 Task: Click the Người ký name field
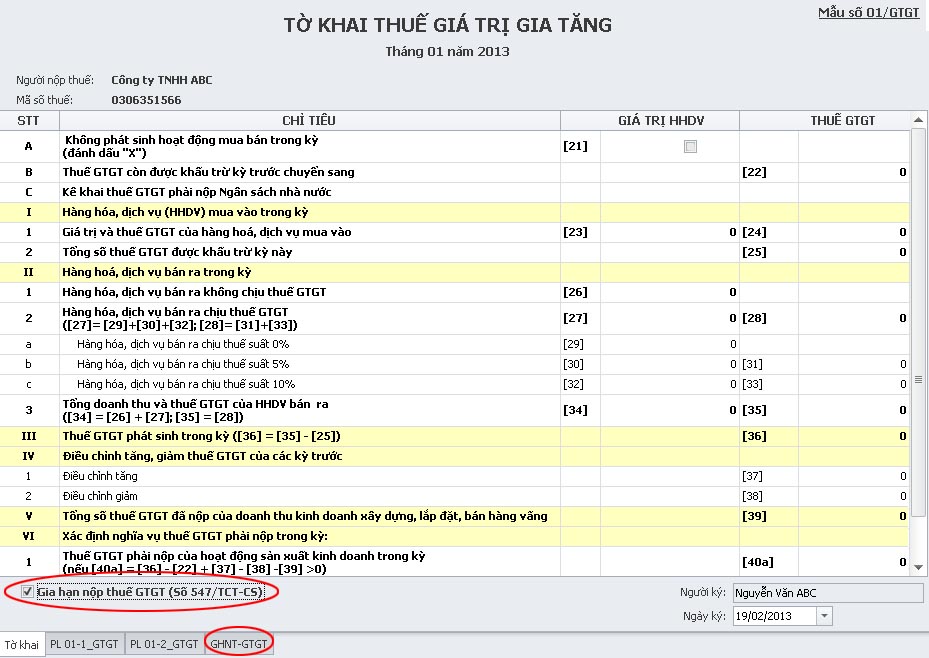(828, 593)
